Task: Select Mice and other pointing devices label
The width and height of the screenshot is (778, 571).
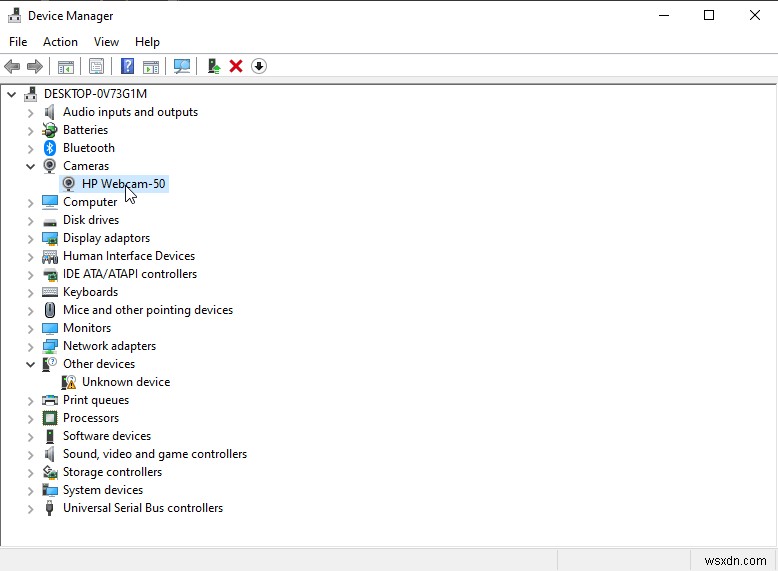Action: pyautogui.click(x=148, y=310)
